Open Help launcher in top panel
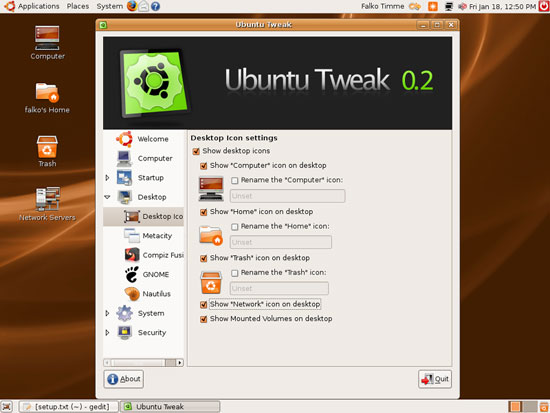This screenshot has width=550, height=413. click(155, 6)
